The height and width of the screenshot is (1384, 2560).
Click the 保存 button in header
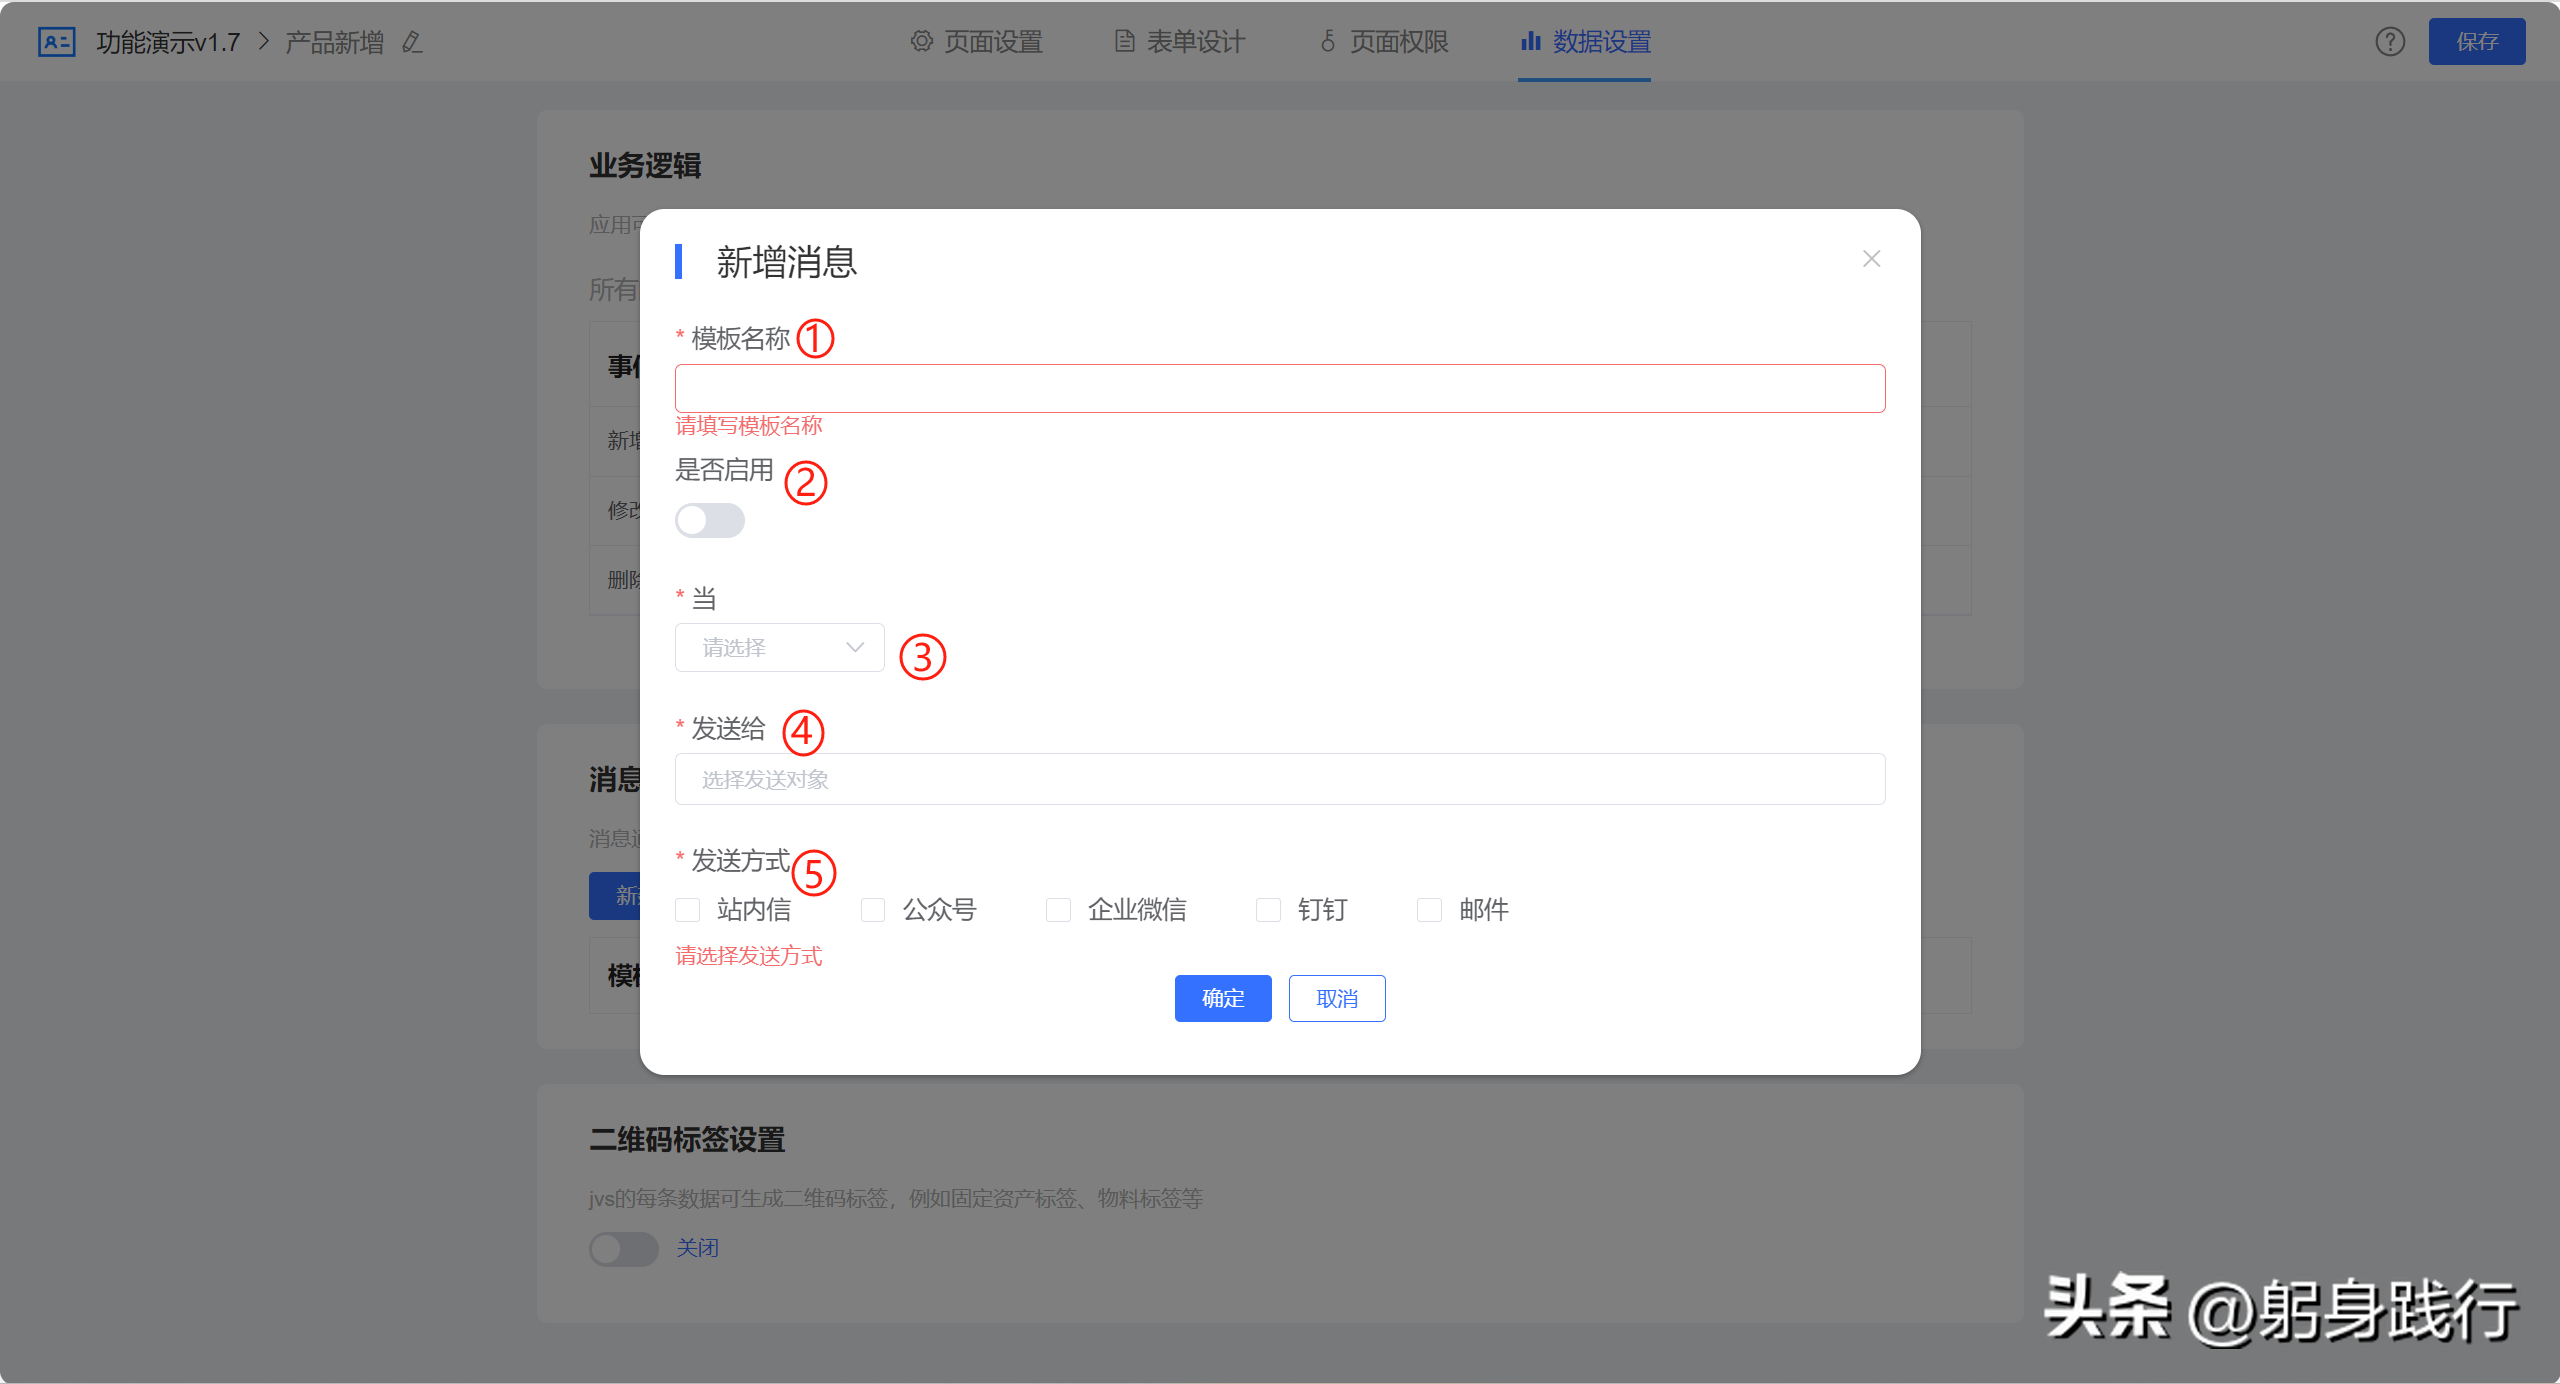coord(2477,42)
